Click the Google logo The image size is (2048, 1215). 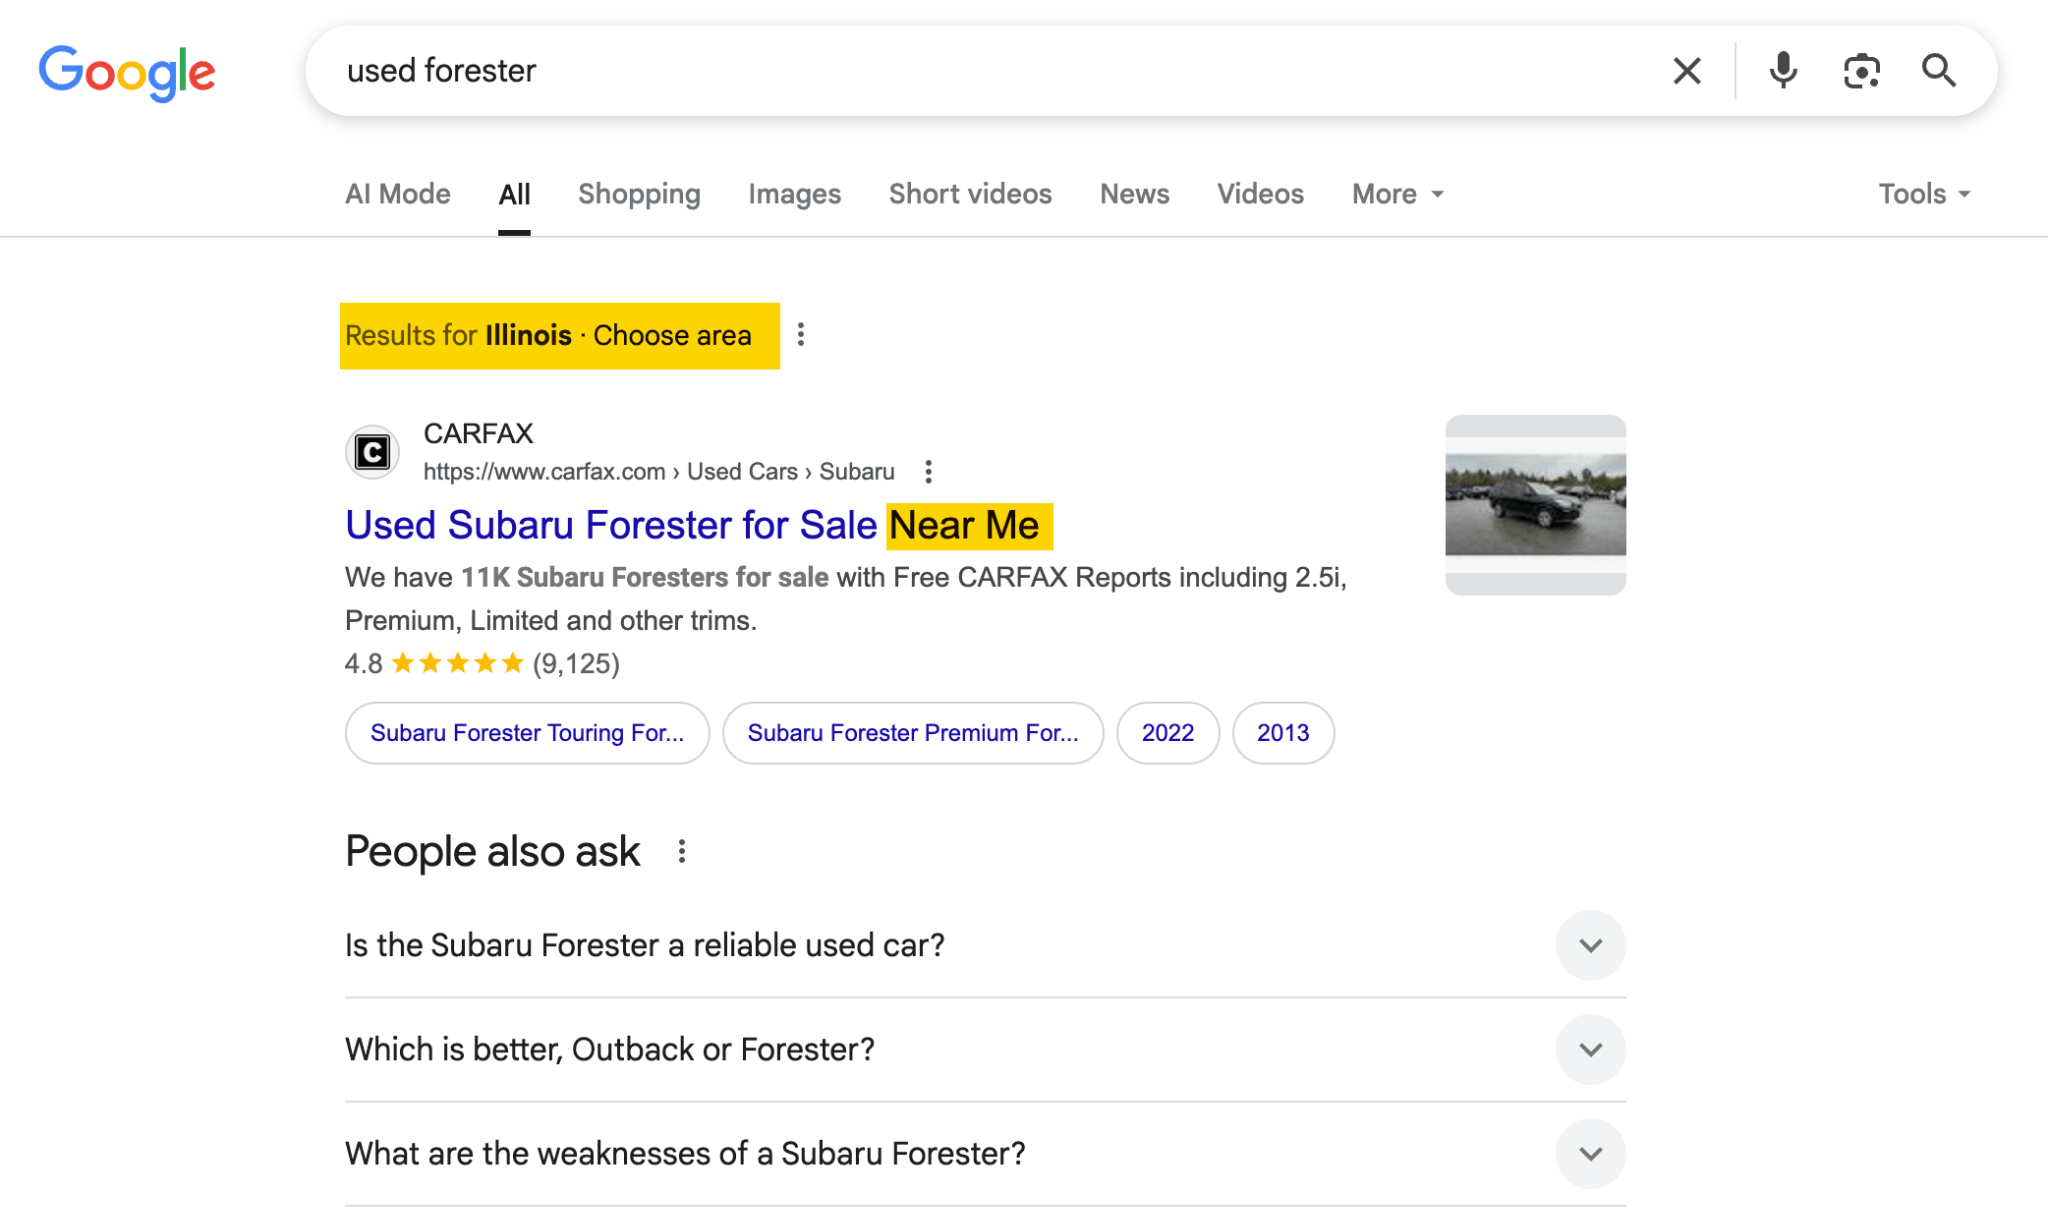(127, 70)
